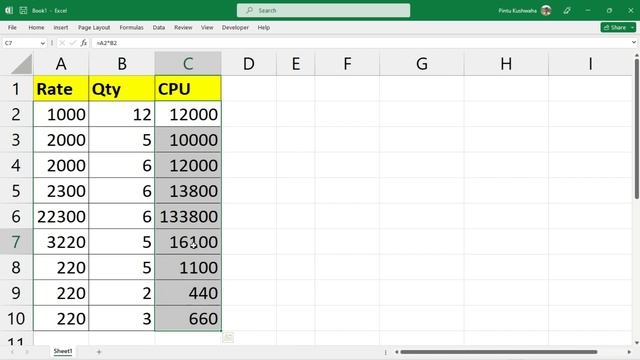Viewport: 640px width, 360px height.
Task: Click horizontal scrollbar right arrow
Action: coord(629,352)
